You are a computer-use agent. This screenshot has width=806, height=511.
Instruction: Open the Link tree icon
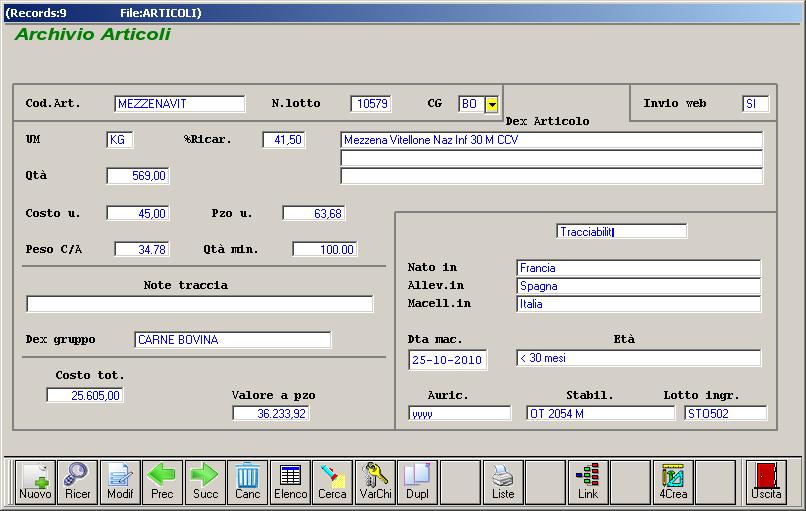(x=588, y=481)
